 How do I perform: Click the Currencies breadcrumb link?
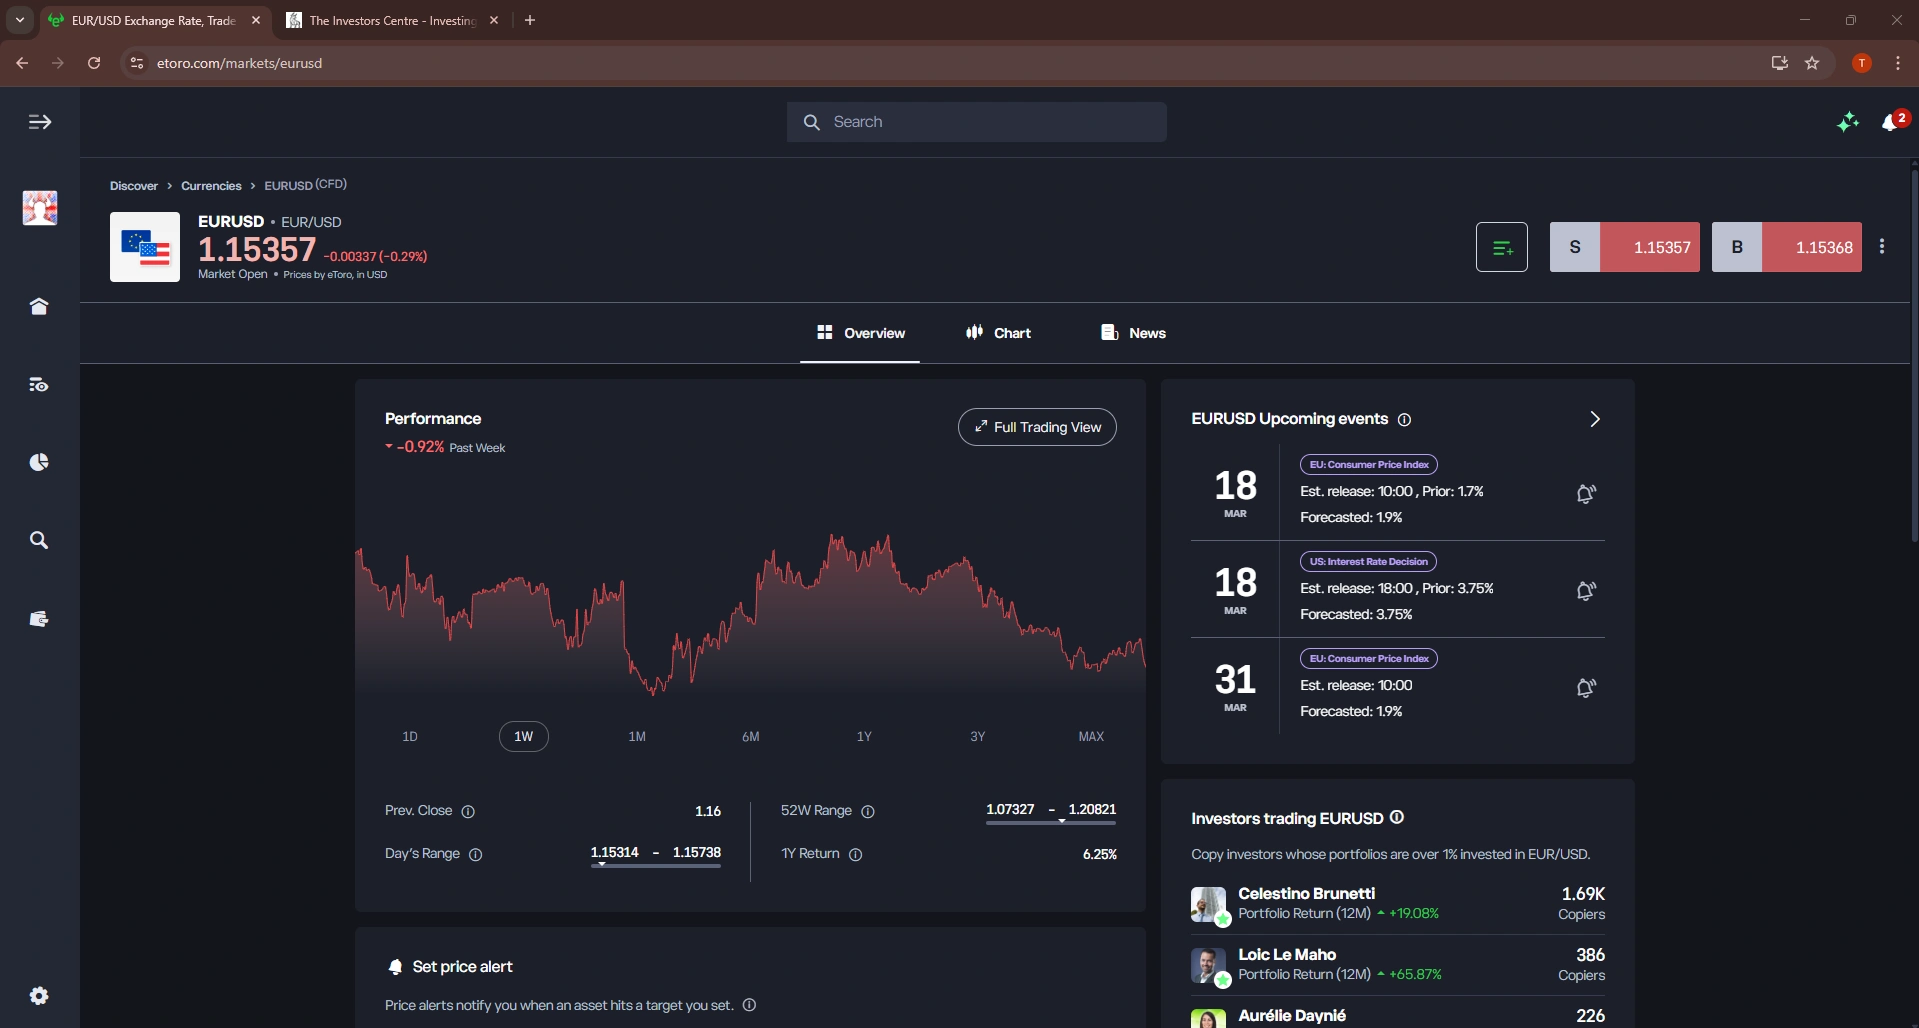(x=211, y=186)
